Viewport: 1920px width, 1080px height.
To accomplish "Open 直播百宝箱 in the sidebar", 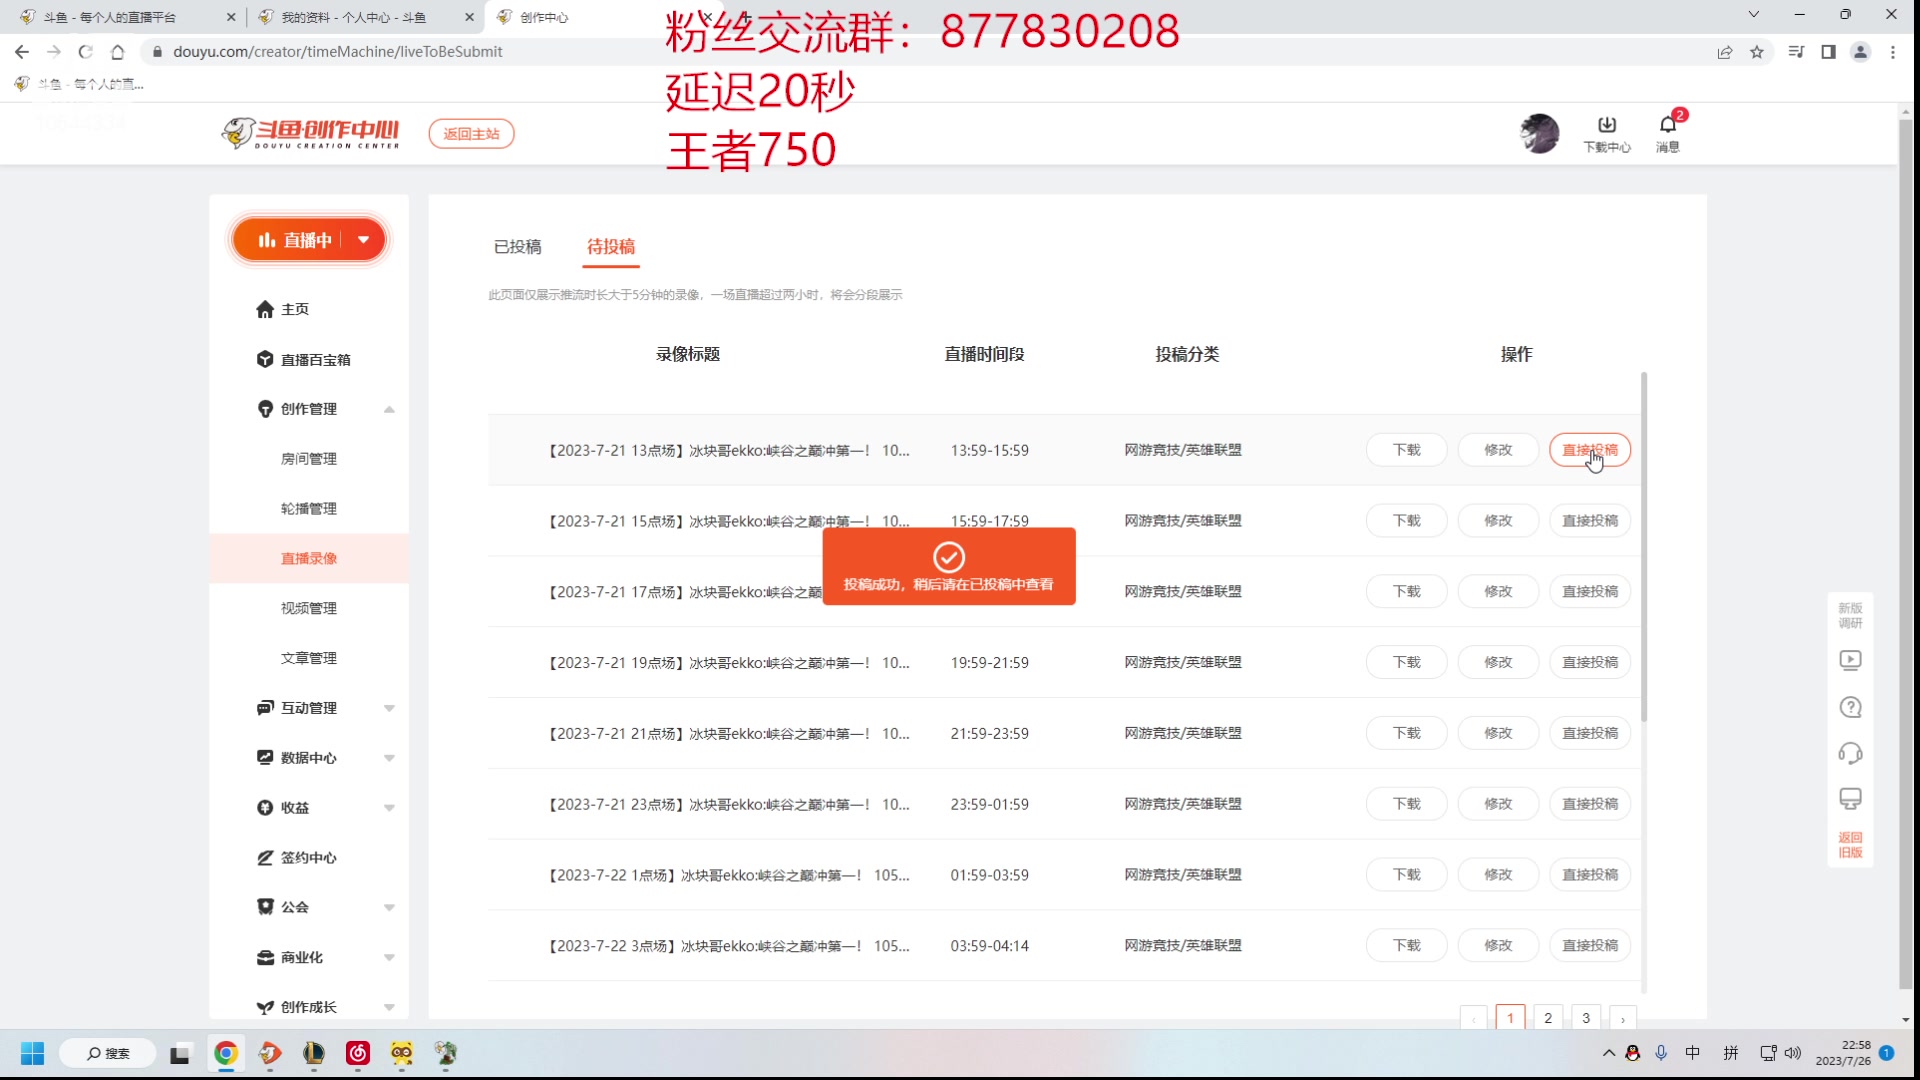I will [303, 359].
